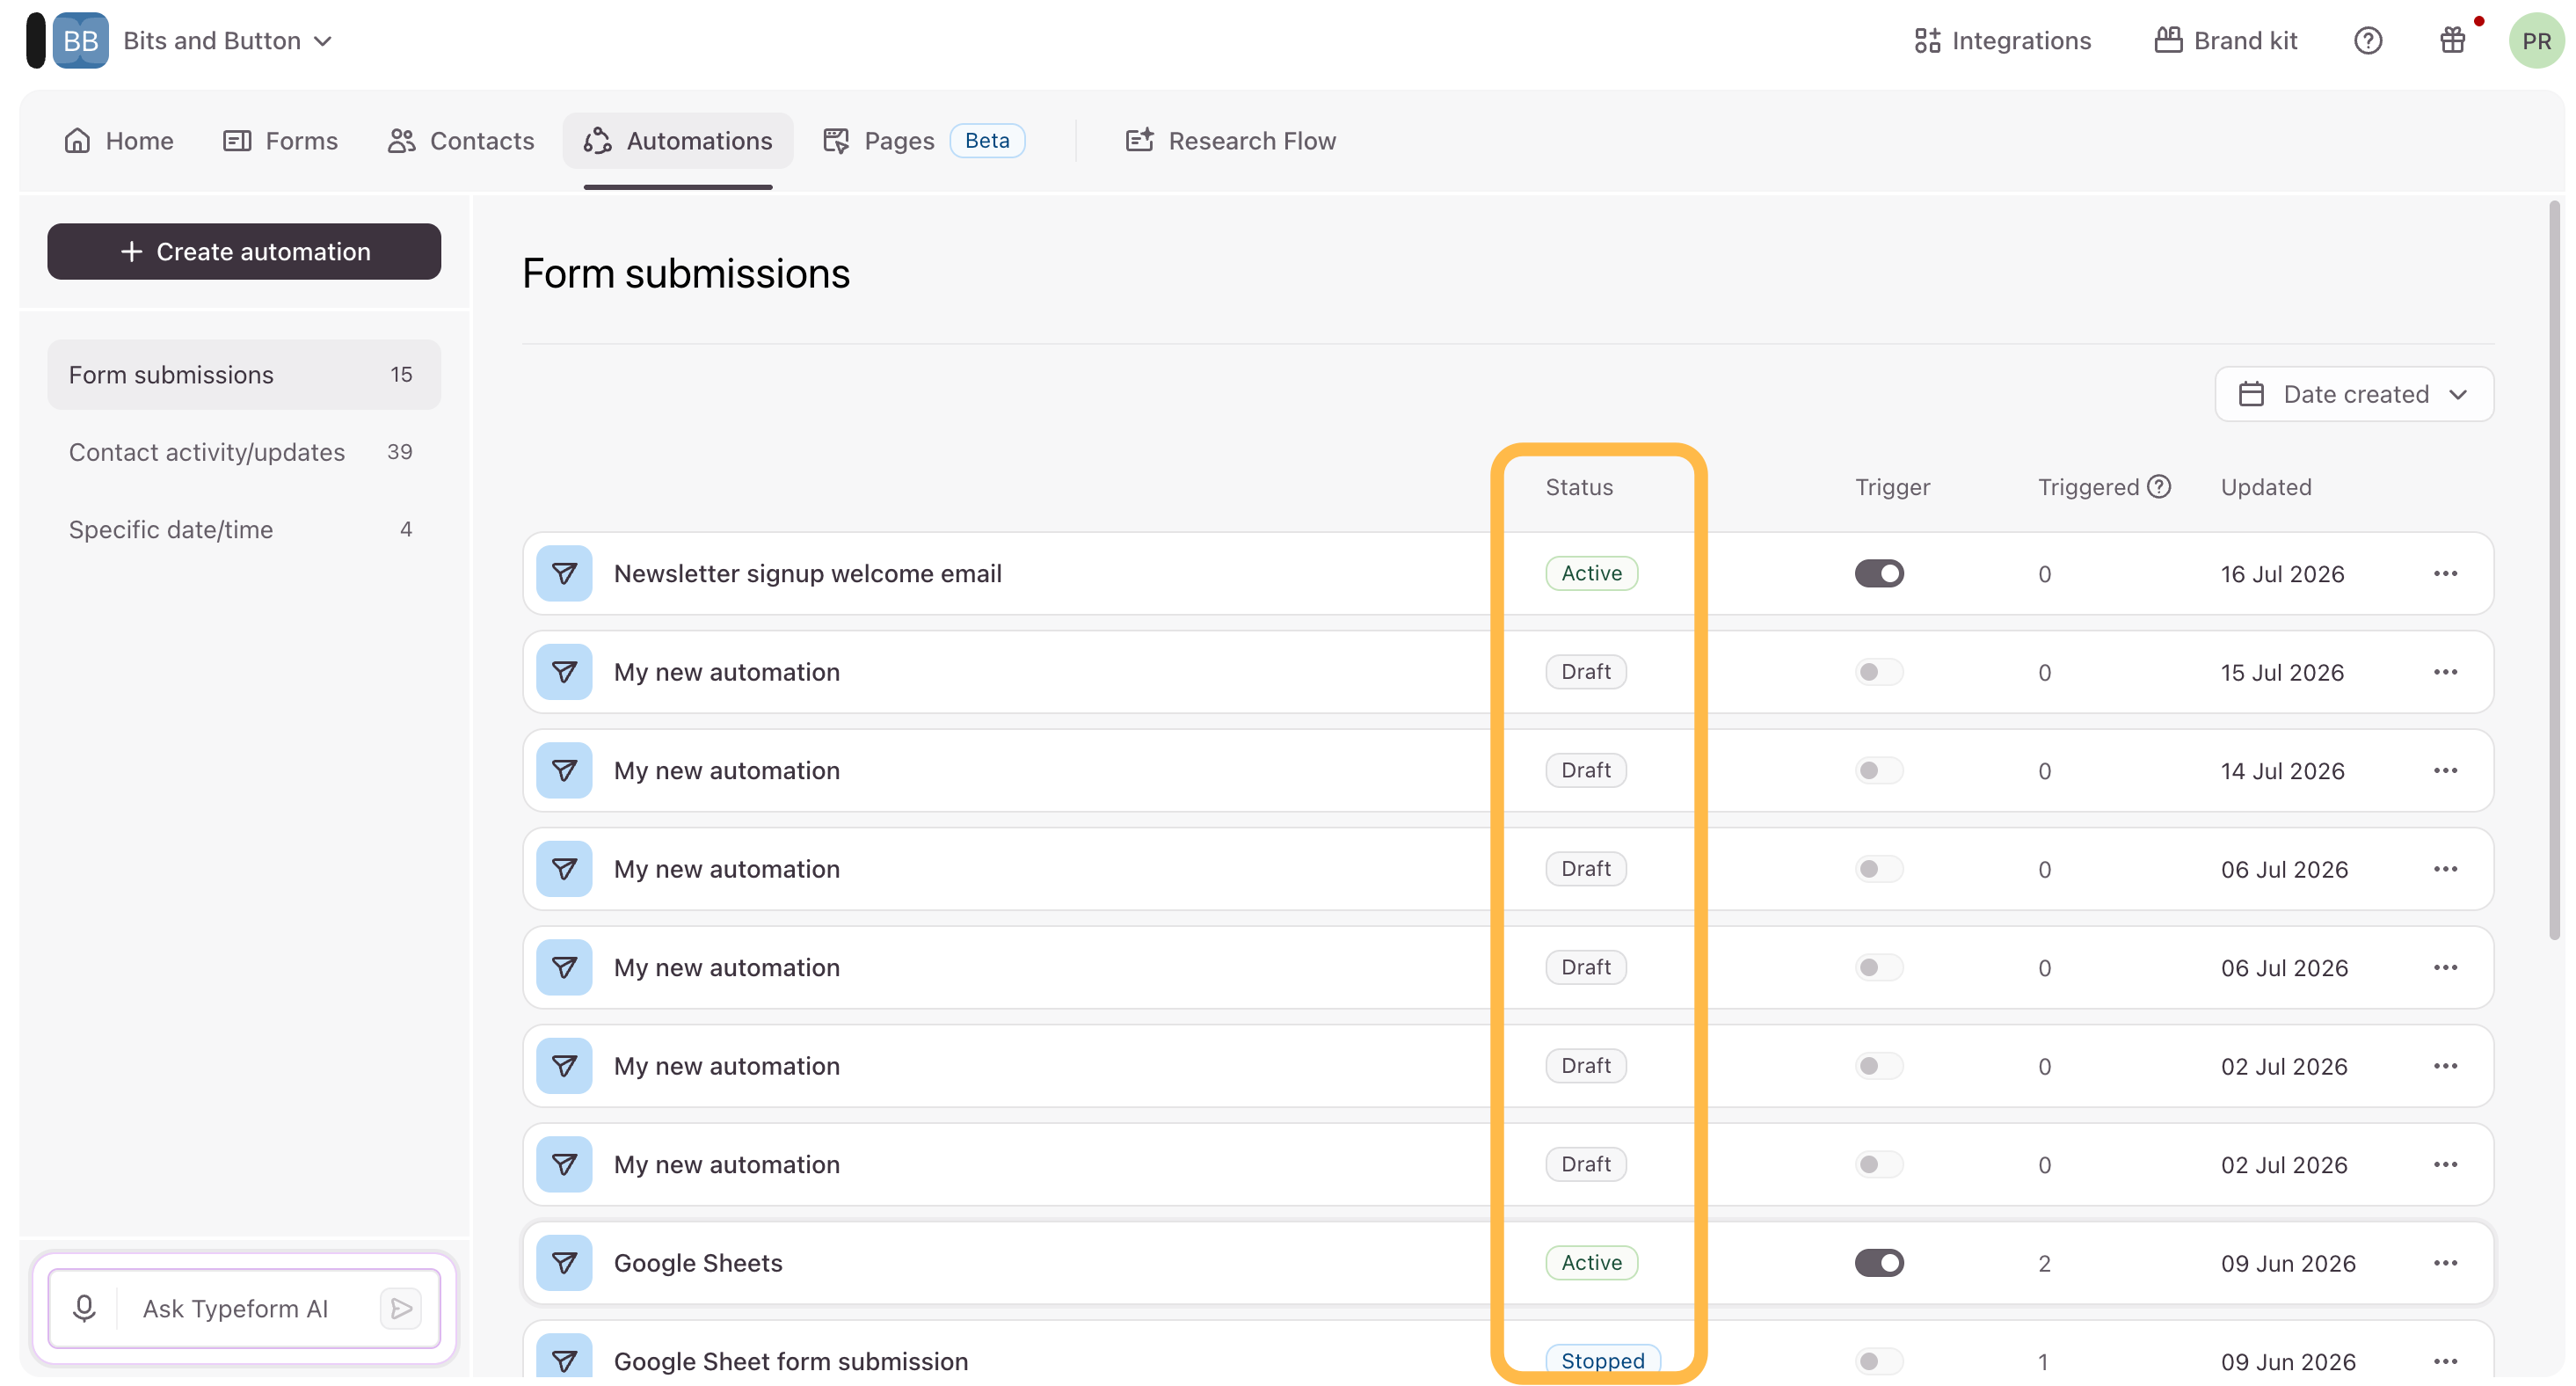Toggle the Google Sheet form submission trigger
The image size is (2576, 1386).
(x=1879, y=1361)
